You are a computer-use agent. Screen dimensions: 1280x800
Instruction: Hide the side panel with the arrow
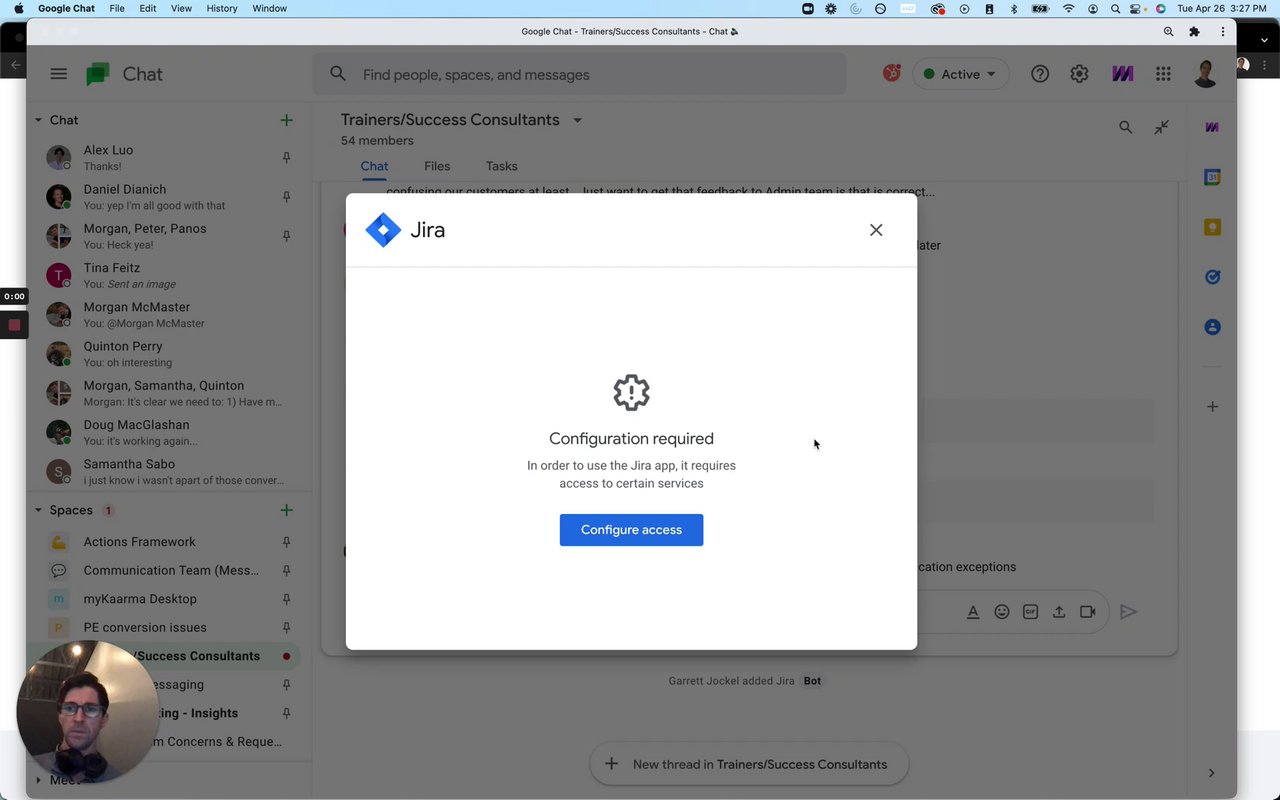(x=1211, y=773)
